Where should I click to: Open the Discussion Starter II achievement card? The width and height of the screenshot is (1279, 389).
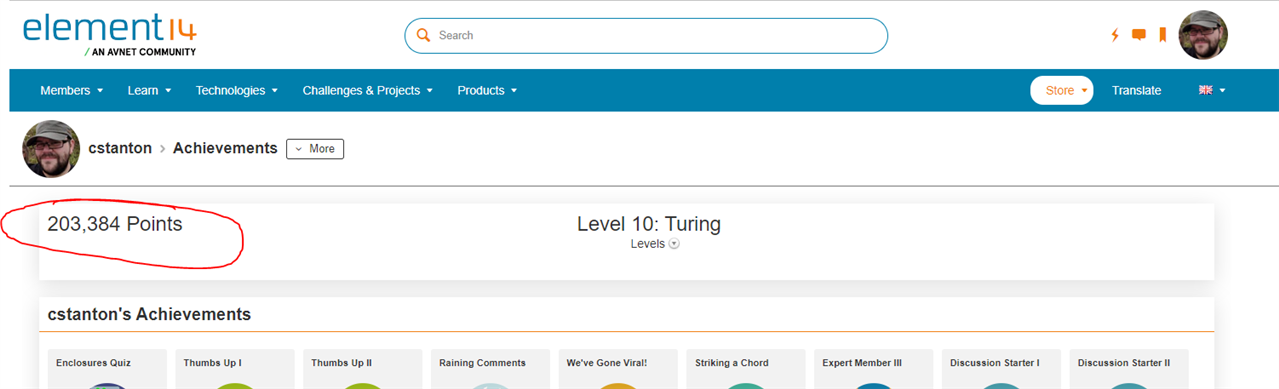click(1129, 369)
